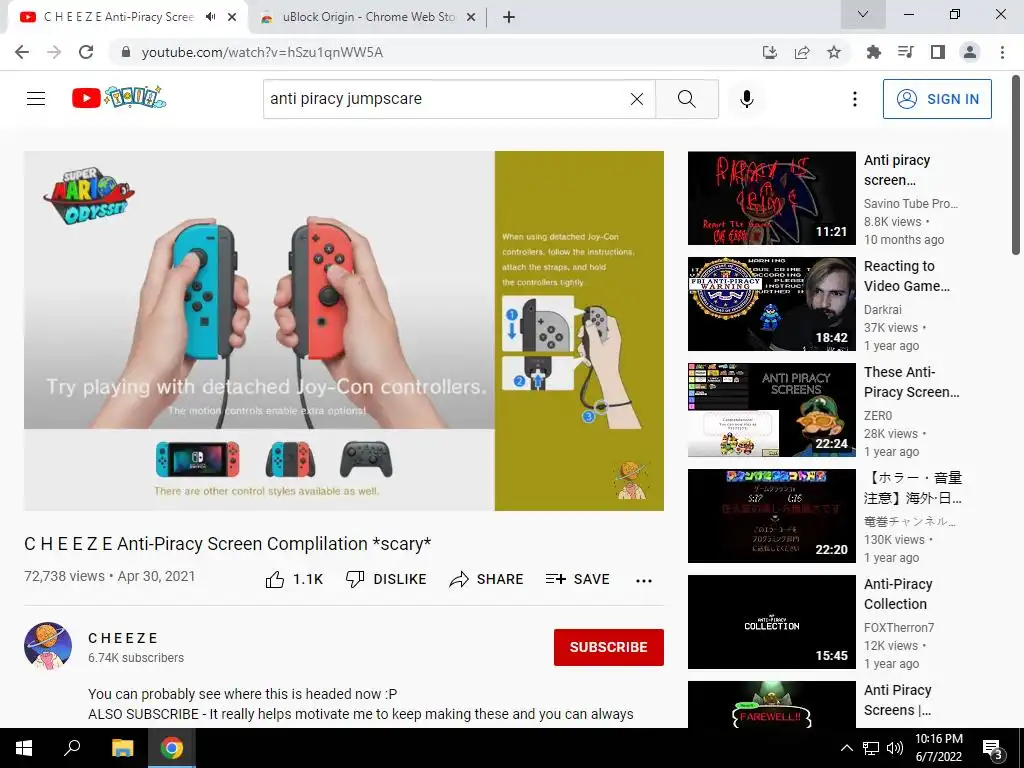Viewport: 1024px width, 768px height.
Task: Open ZER0 22:24 anti piracy thumbnail
Action: (771, 409)
